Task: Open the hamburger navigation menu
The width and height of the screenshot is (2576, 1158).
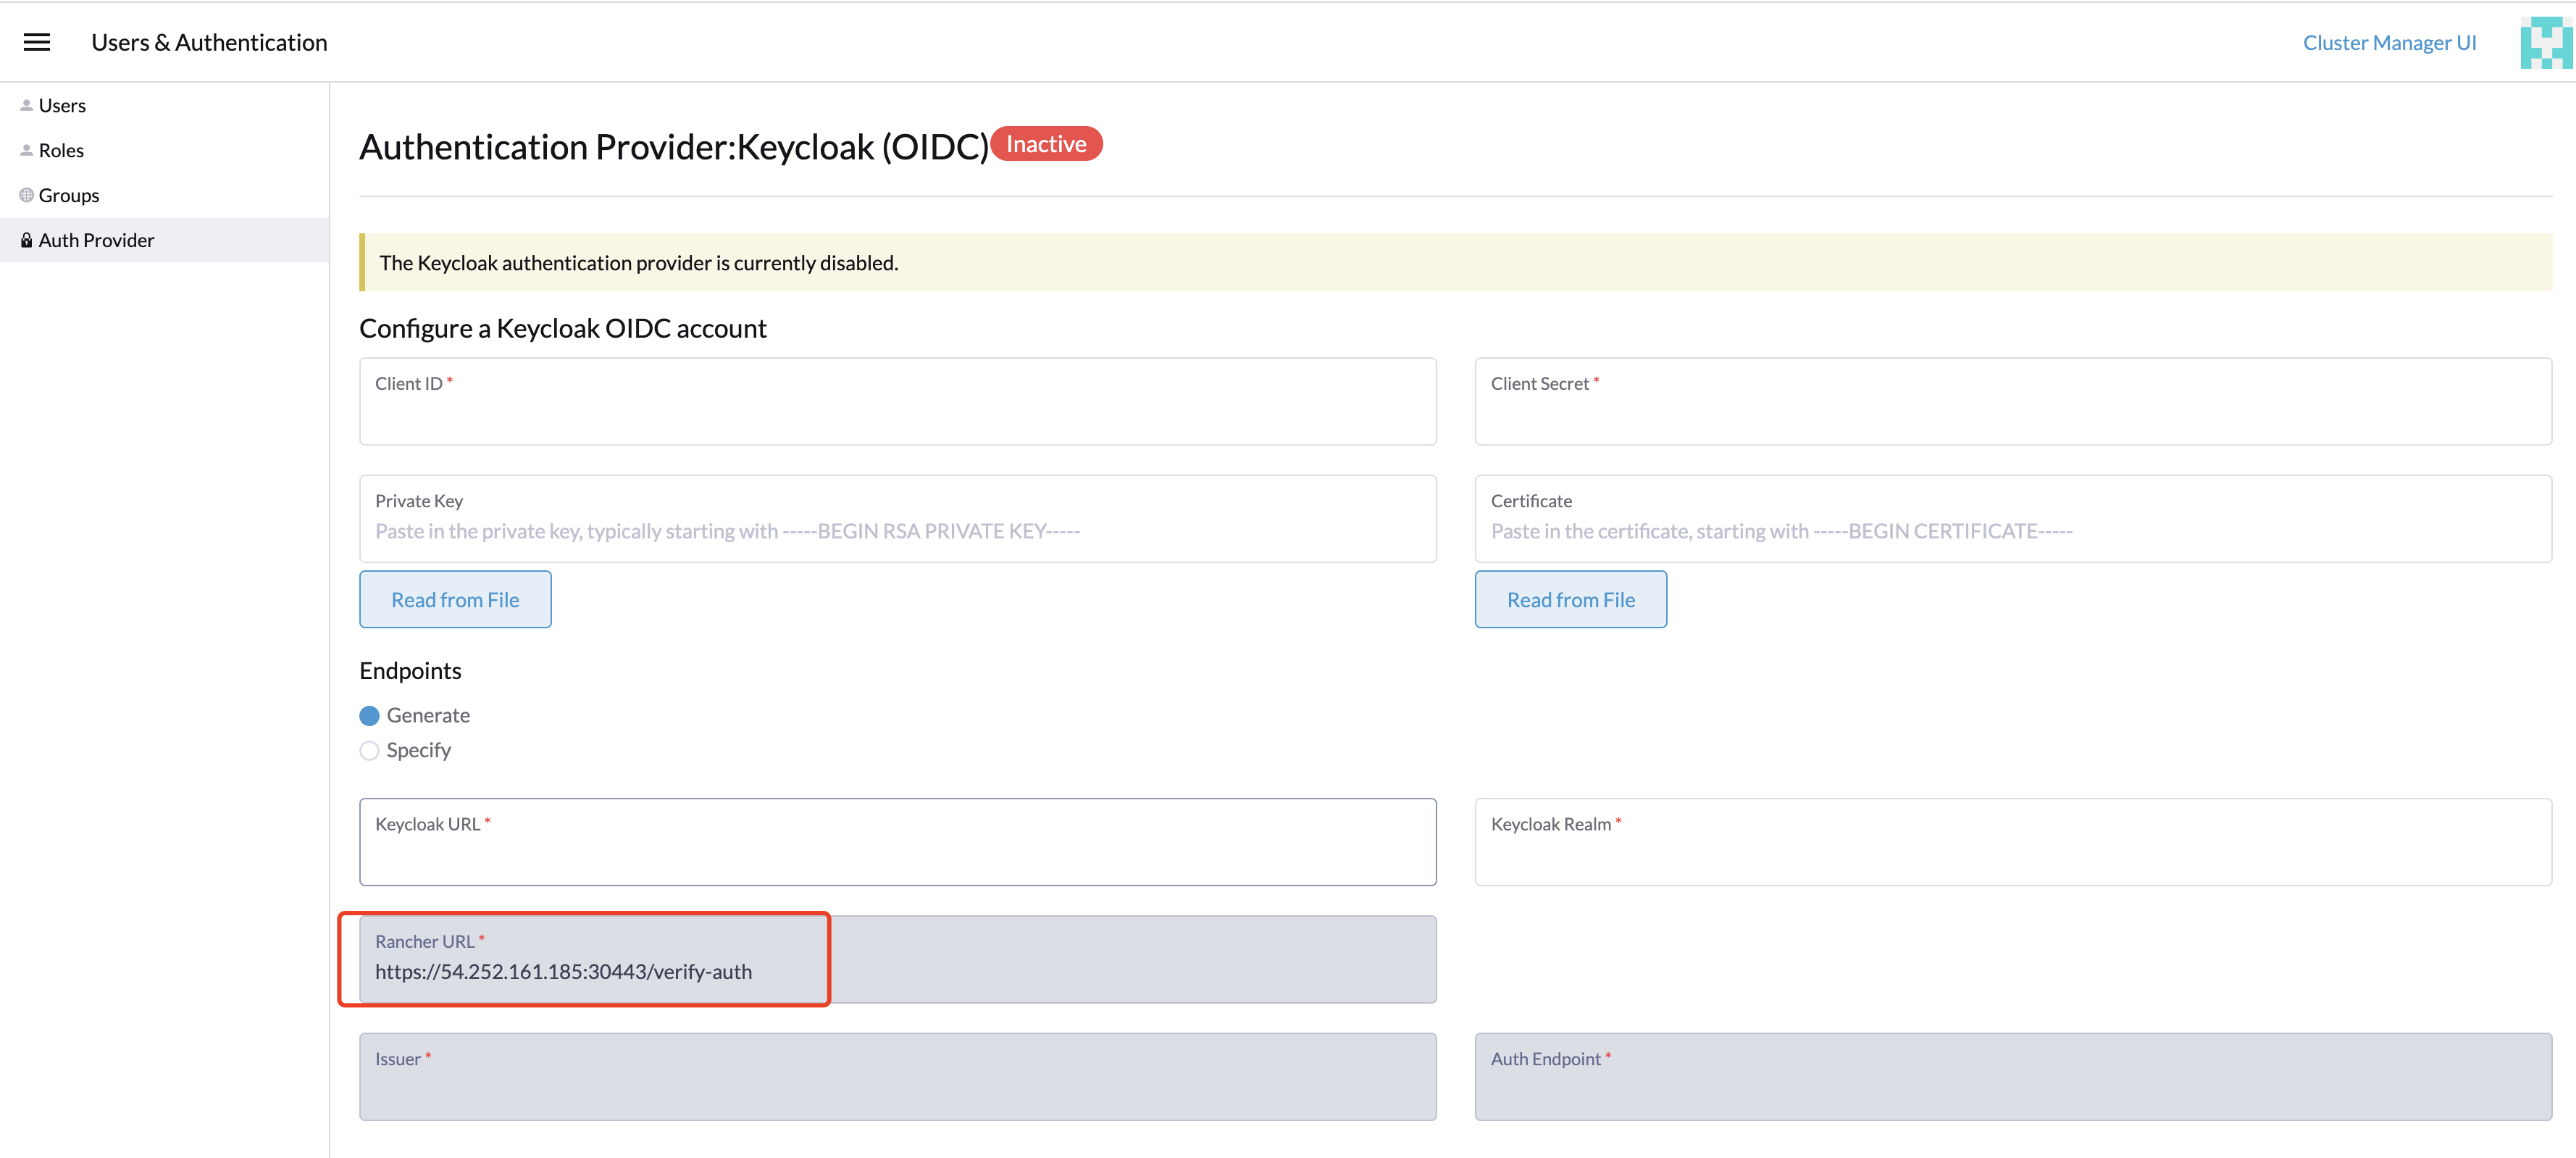Action: pos(37,42)
